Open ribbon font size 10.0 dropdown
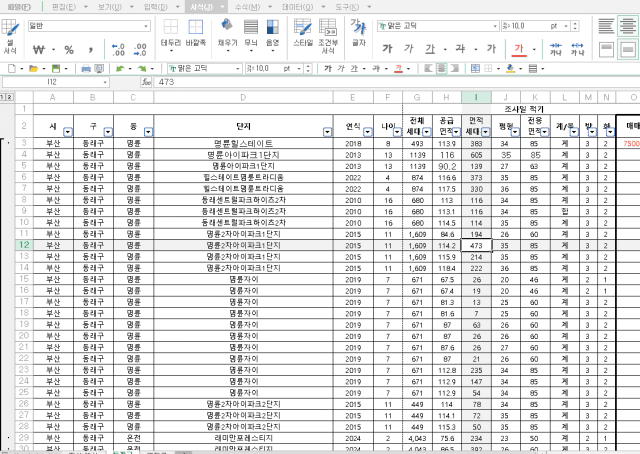The image size is (640, 454). (x=566, y=26)
